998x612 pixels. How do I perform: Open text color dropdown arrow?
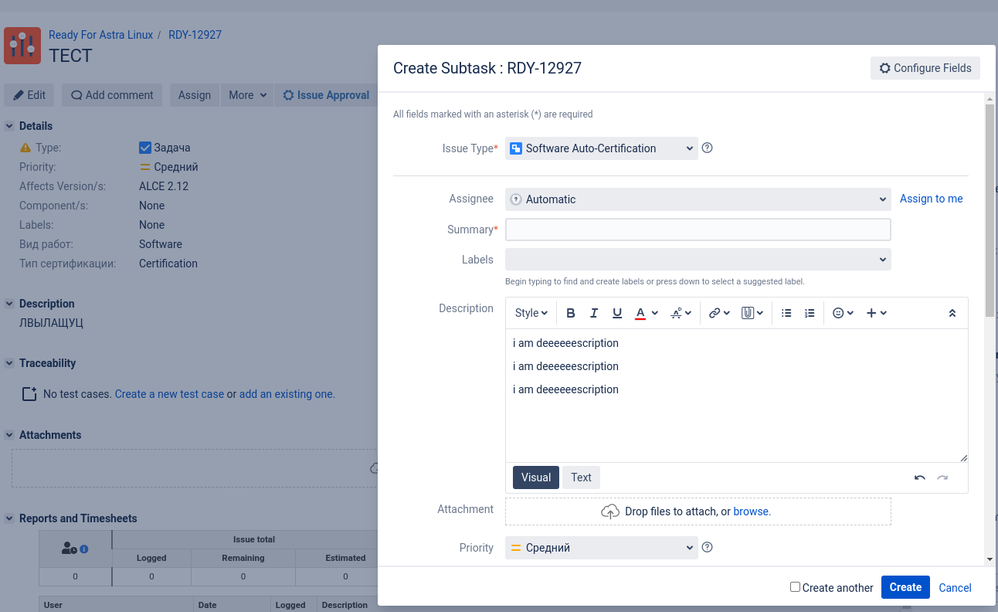point(654,313)
